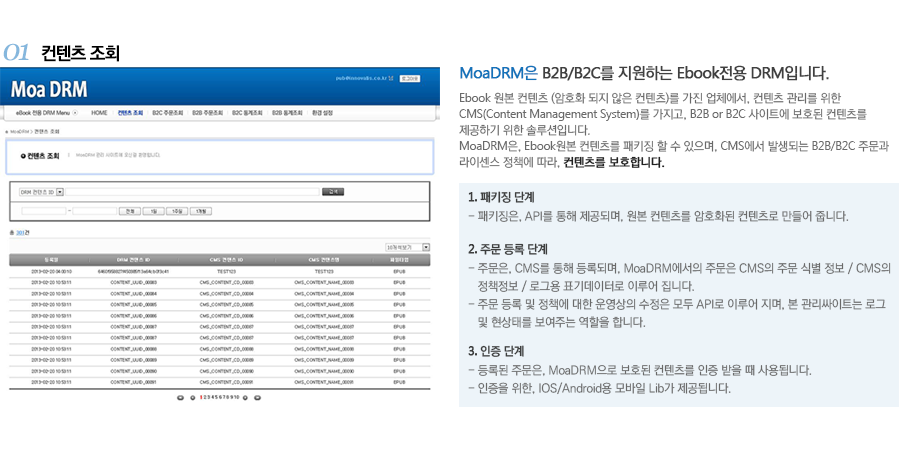This screenshot has height=455, width=900.
Task: Click the CMS 컨텐츠명 column header
Action: tap(324, 260)
